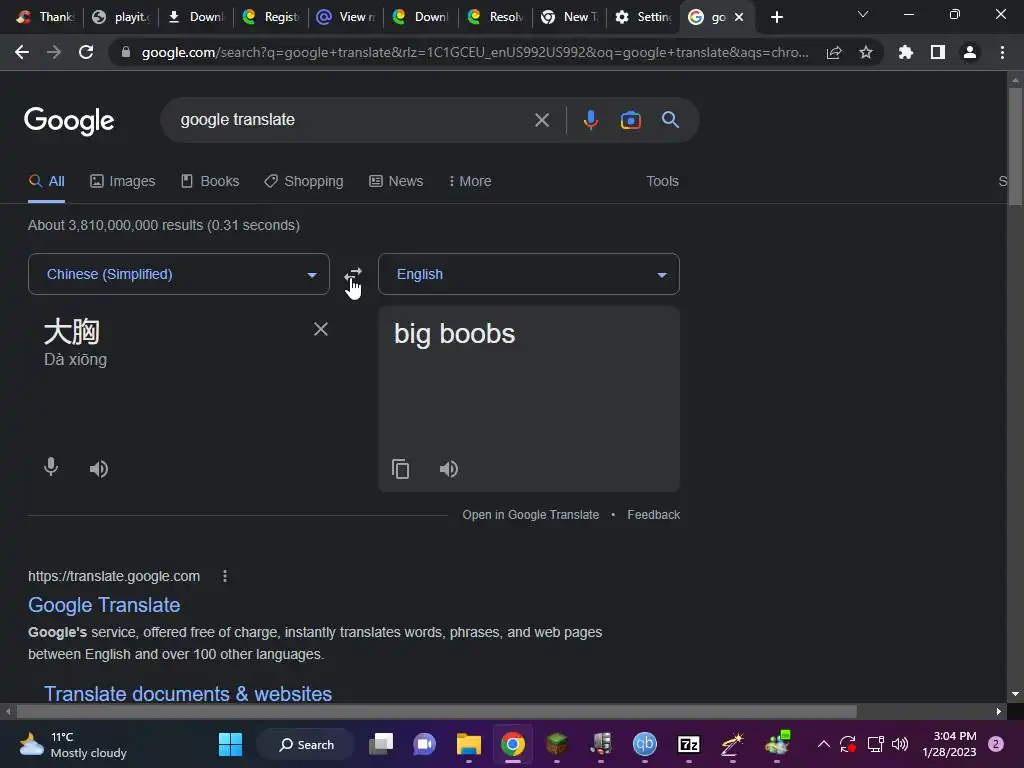The image size is (1024, 768).
Task: Open the Google Translate result title
Action: (x=104, y=605)
